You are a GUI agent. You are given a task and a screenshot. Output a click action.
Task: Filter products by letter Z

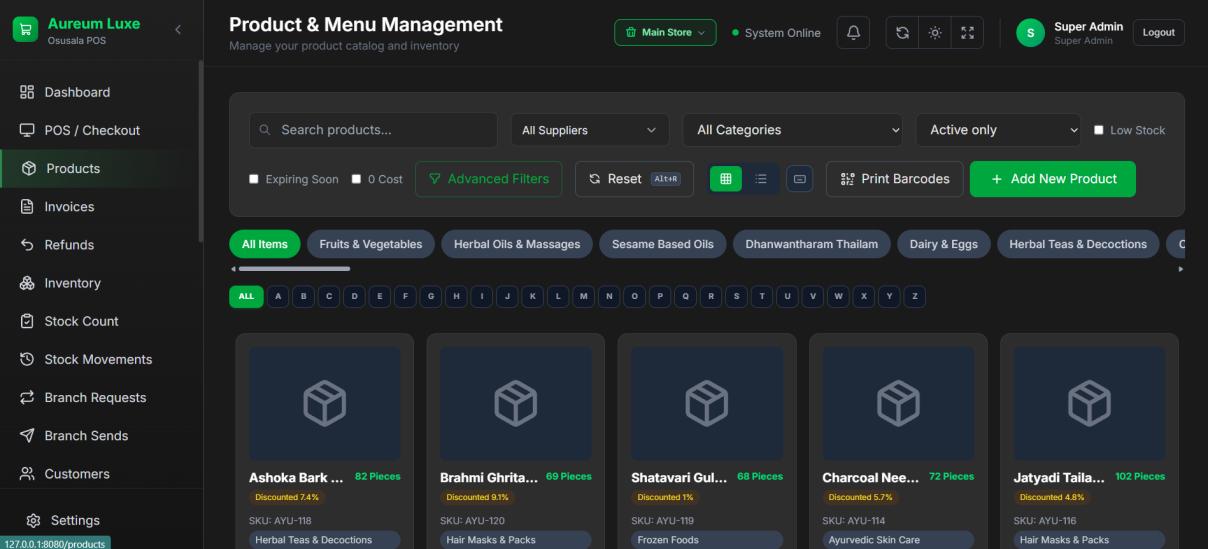[x=916, y=296]
